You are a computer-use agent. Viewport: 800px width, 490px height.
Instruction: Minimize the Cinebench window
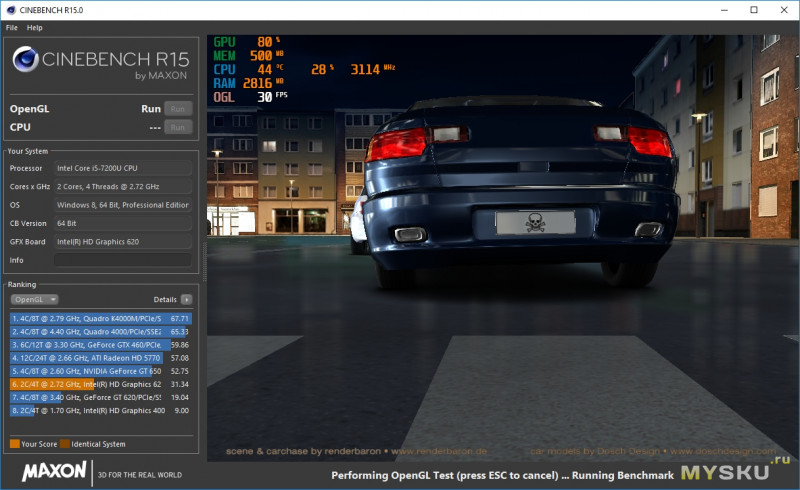[724, 10]
